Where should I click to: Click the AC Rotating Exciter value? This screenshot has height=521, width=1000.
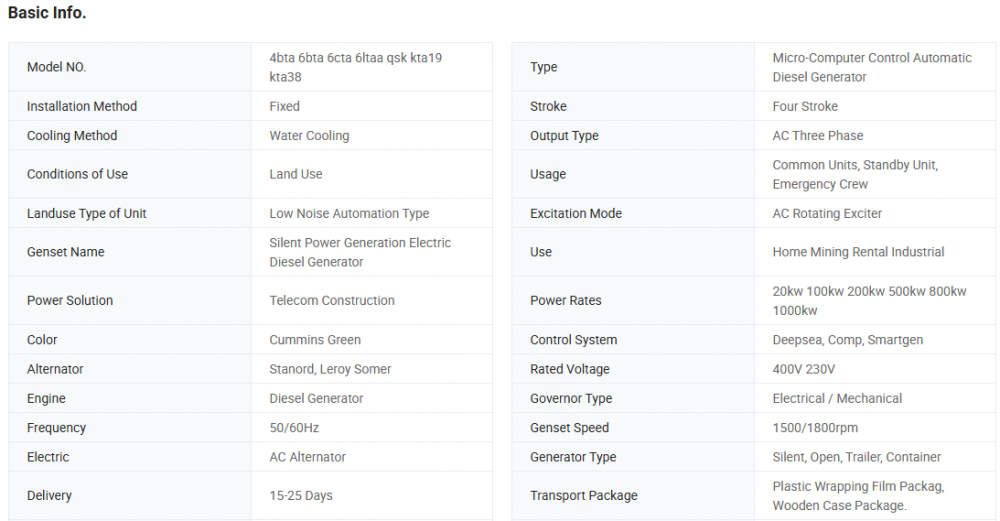827,213
